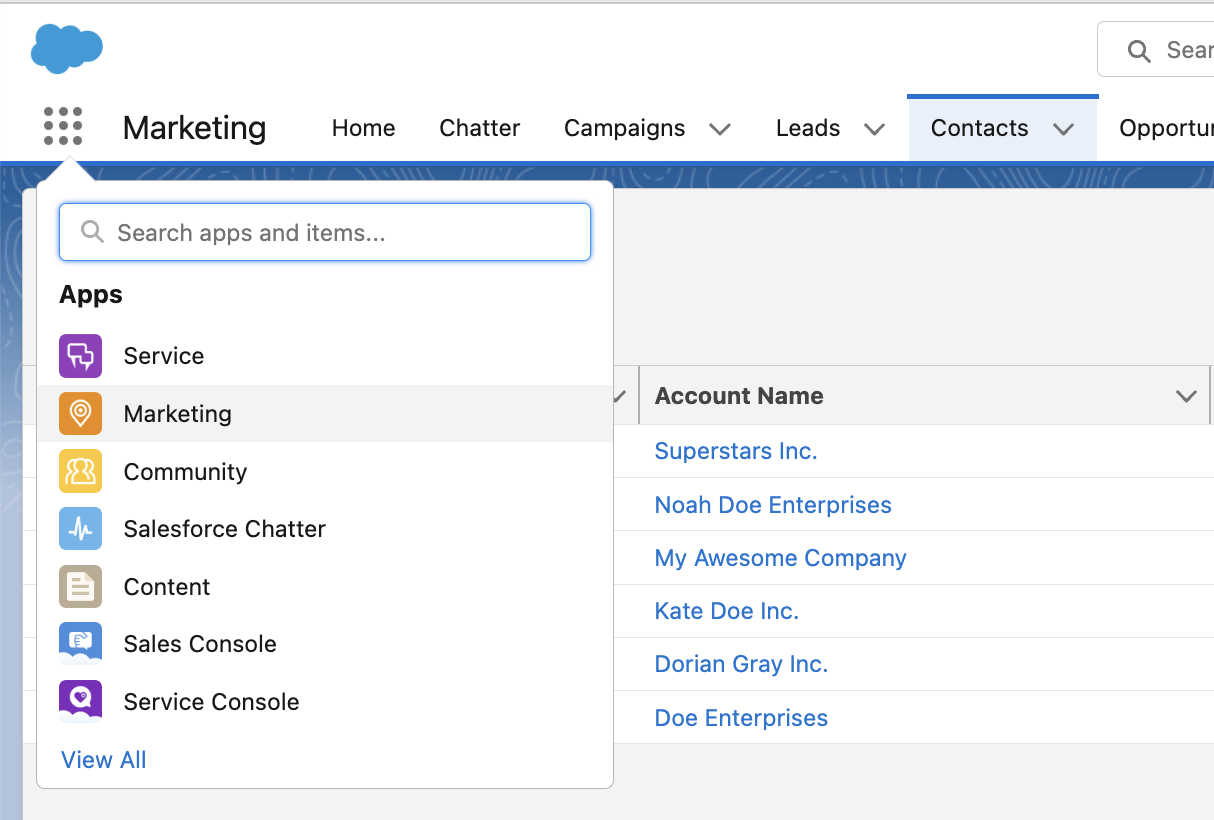The image size is (1214, 820).
Task: Click the Salesforce cloud logo
Action: pos(67,48)
